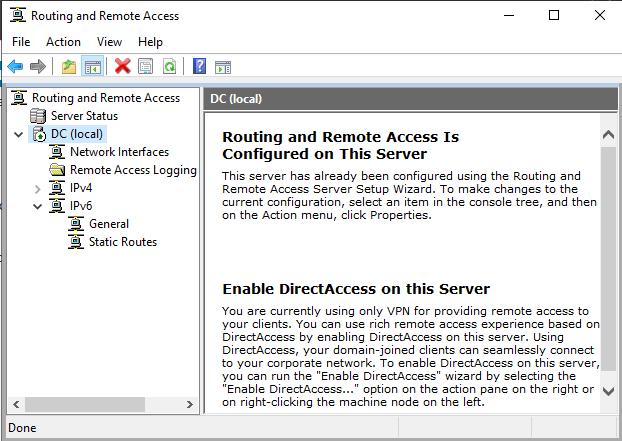Toggle Show/Hide Action Pane toolbar button

222,66
